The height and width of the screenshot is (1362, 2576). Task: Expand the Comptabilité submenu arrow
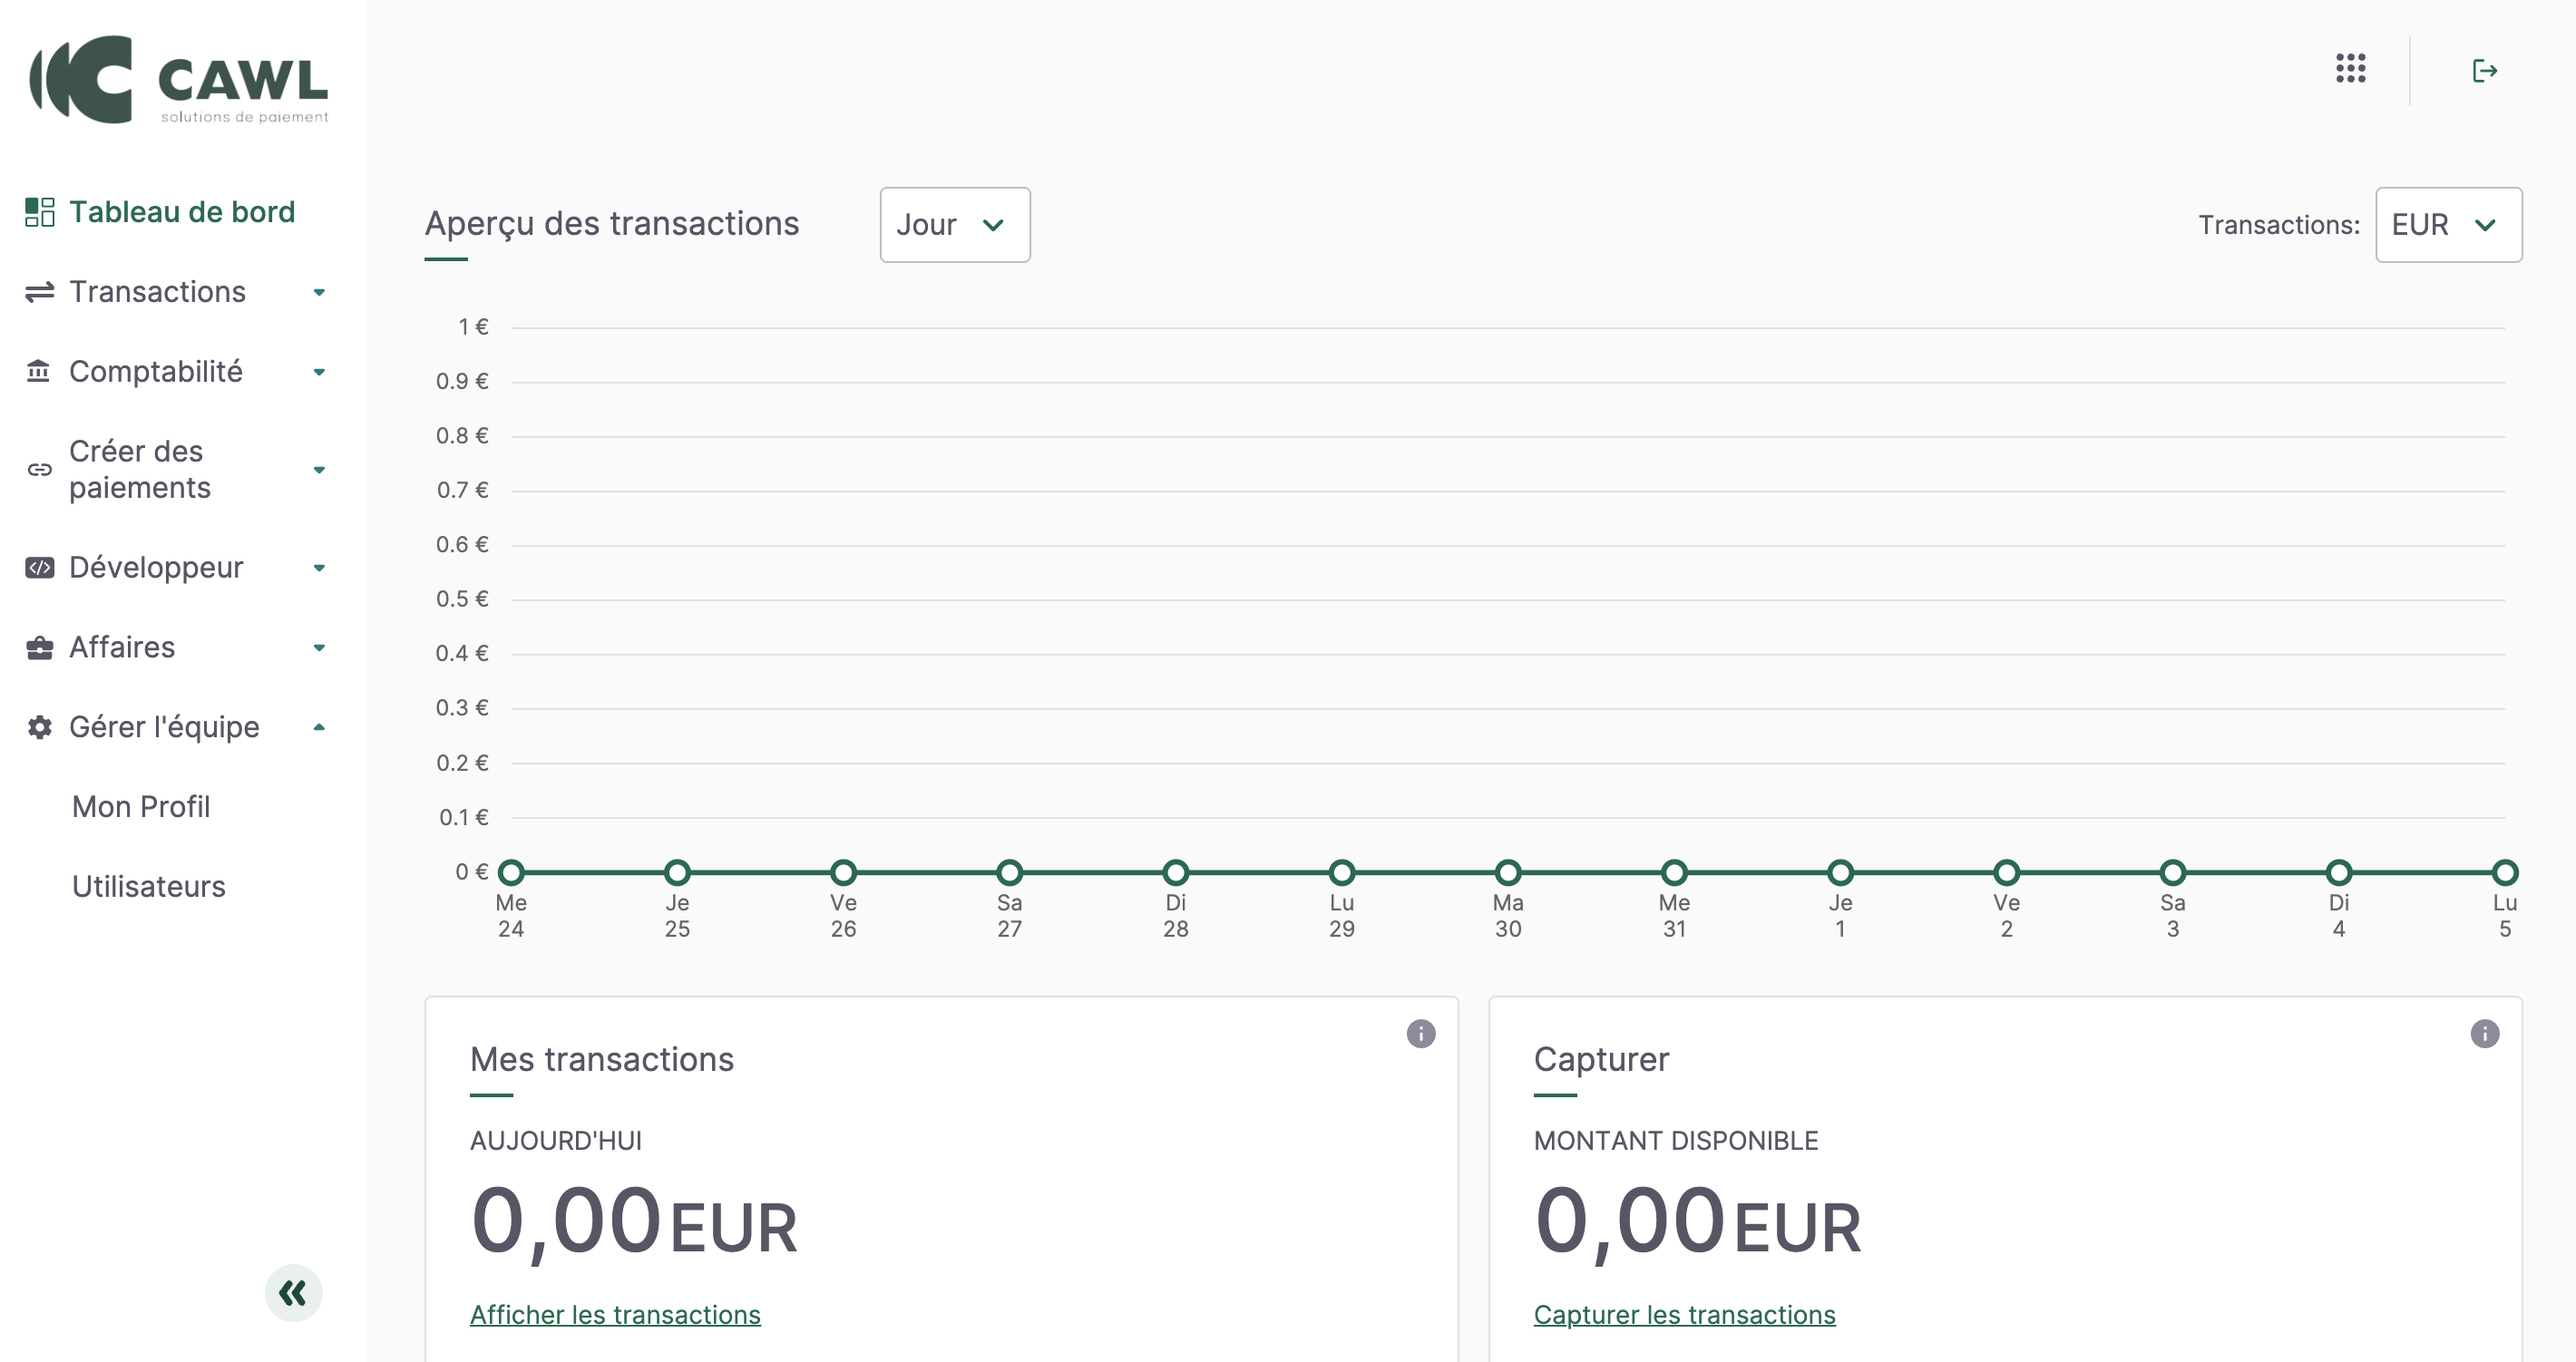pos(319,372)
